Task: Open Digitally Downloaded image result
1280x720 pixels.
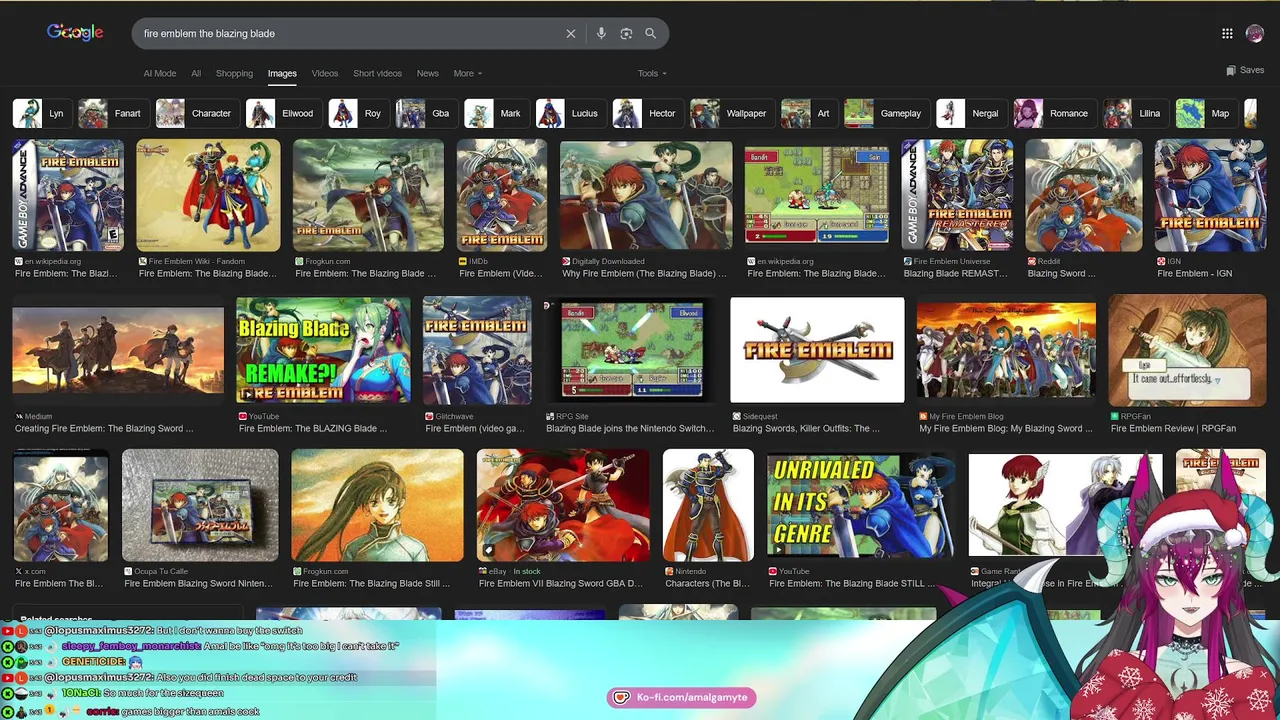Action: pos(646,195)
